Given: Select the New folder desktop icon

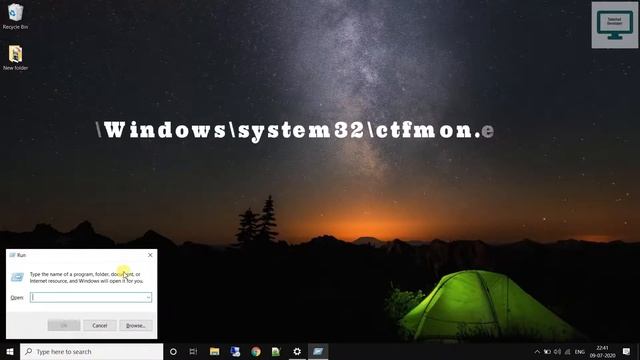Looking at the screenshot, I should coord(15,58).
